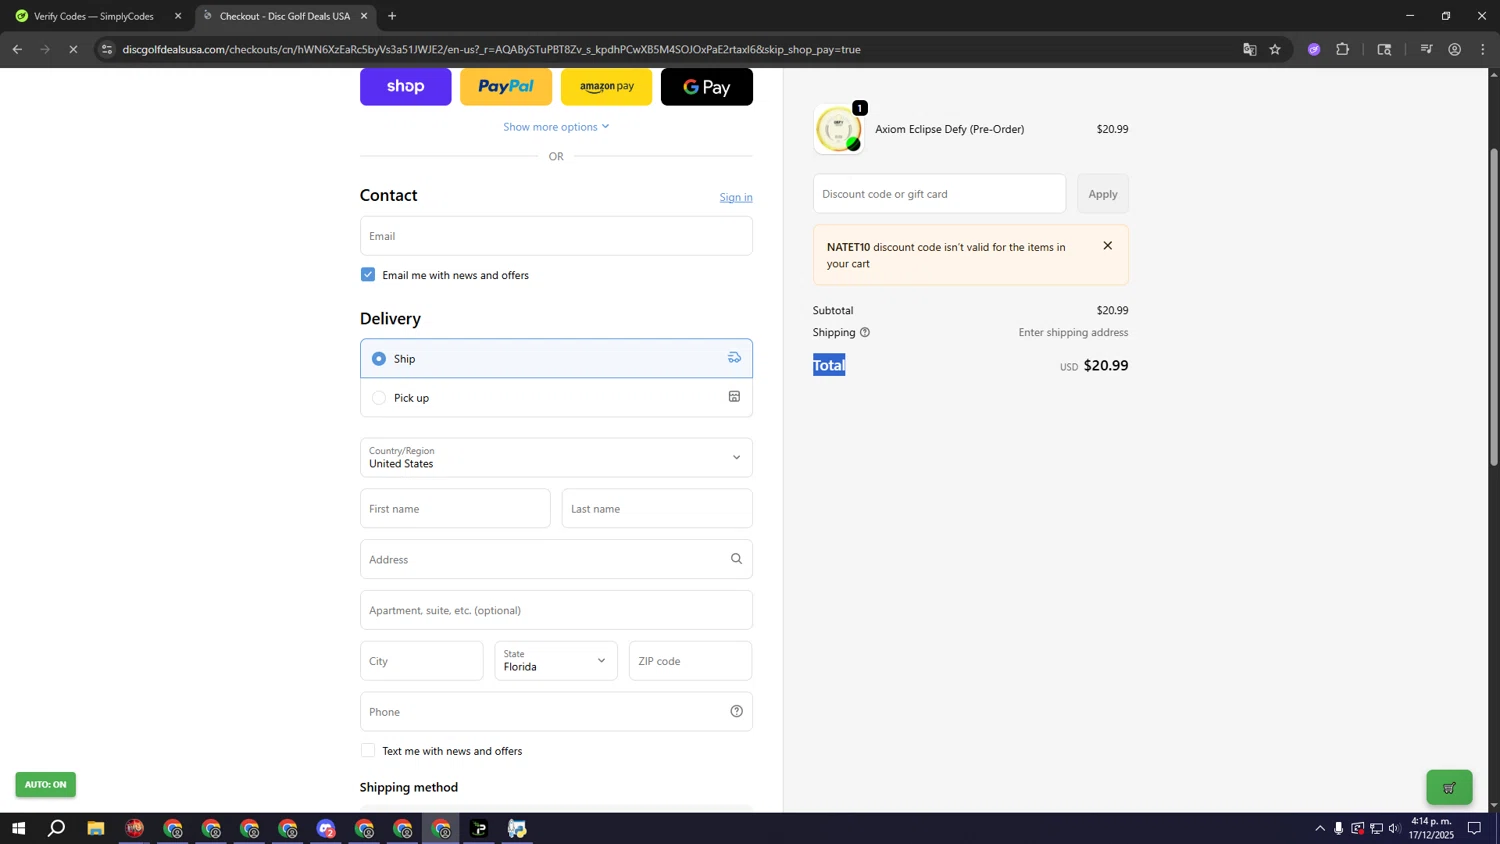View site information icon beside the URL
The height and width of the screenshot is (844, 1500).
(x=107, y=49)
